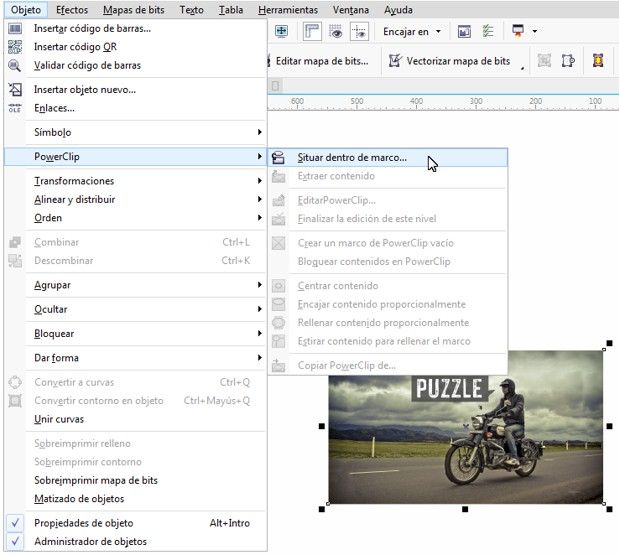Click the Centrar contenido icon
The height and width of the screenshot is (555, 619).
(x=278, y=286)
